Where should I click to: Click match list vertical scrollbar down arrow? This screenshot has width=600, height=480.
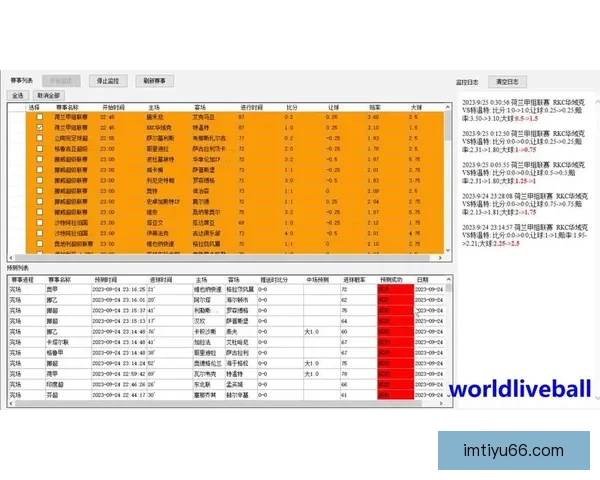(x=448, y=250)
